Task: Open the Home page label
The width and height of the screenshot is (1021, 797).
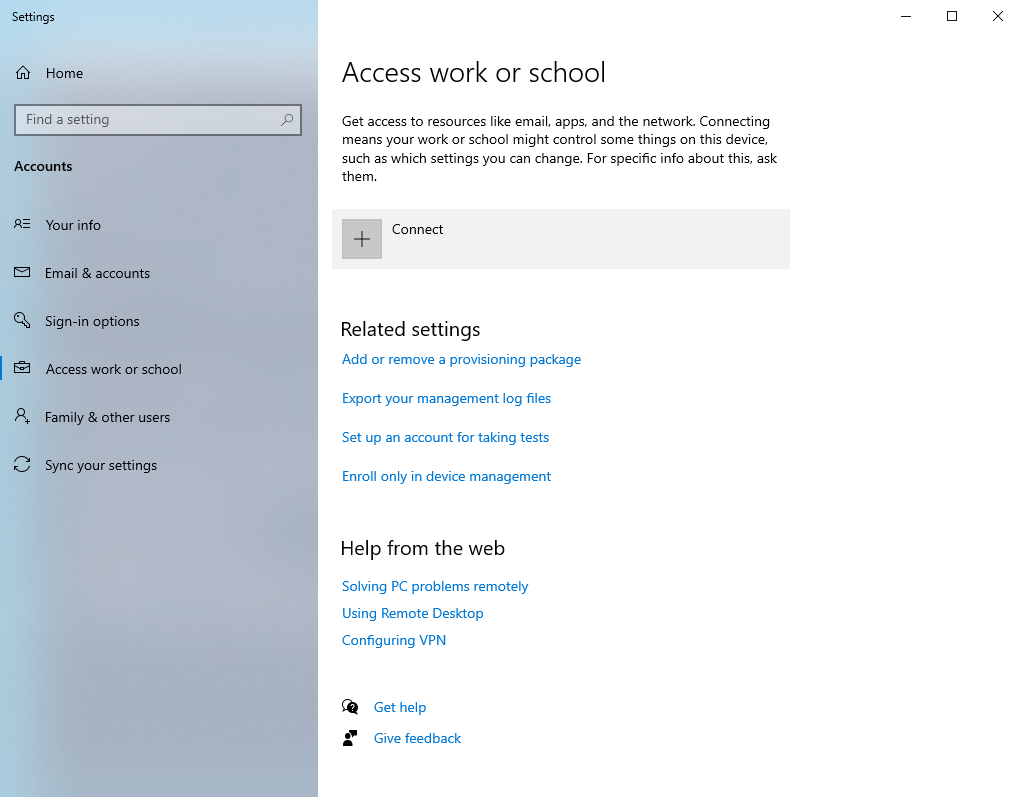Action: click(64, 73)
